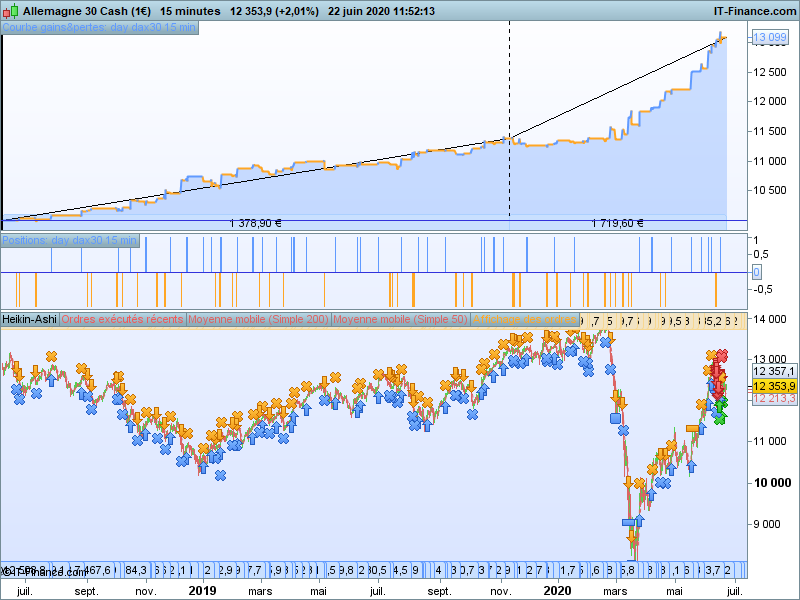Viewport: 800px width, 600px height.
Task: Click the 2020 year label on time axis
Action: [x=557, y=591]
